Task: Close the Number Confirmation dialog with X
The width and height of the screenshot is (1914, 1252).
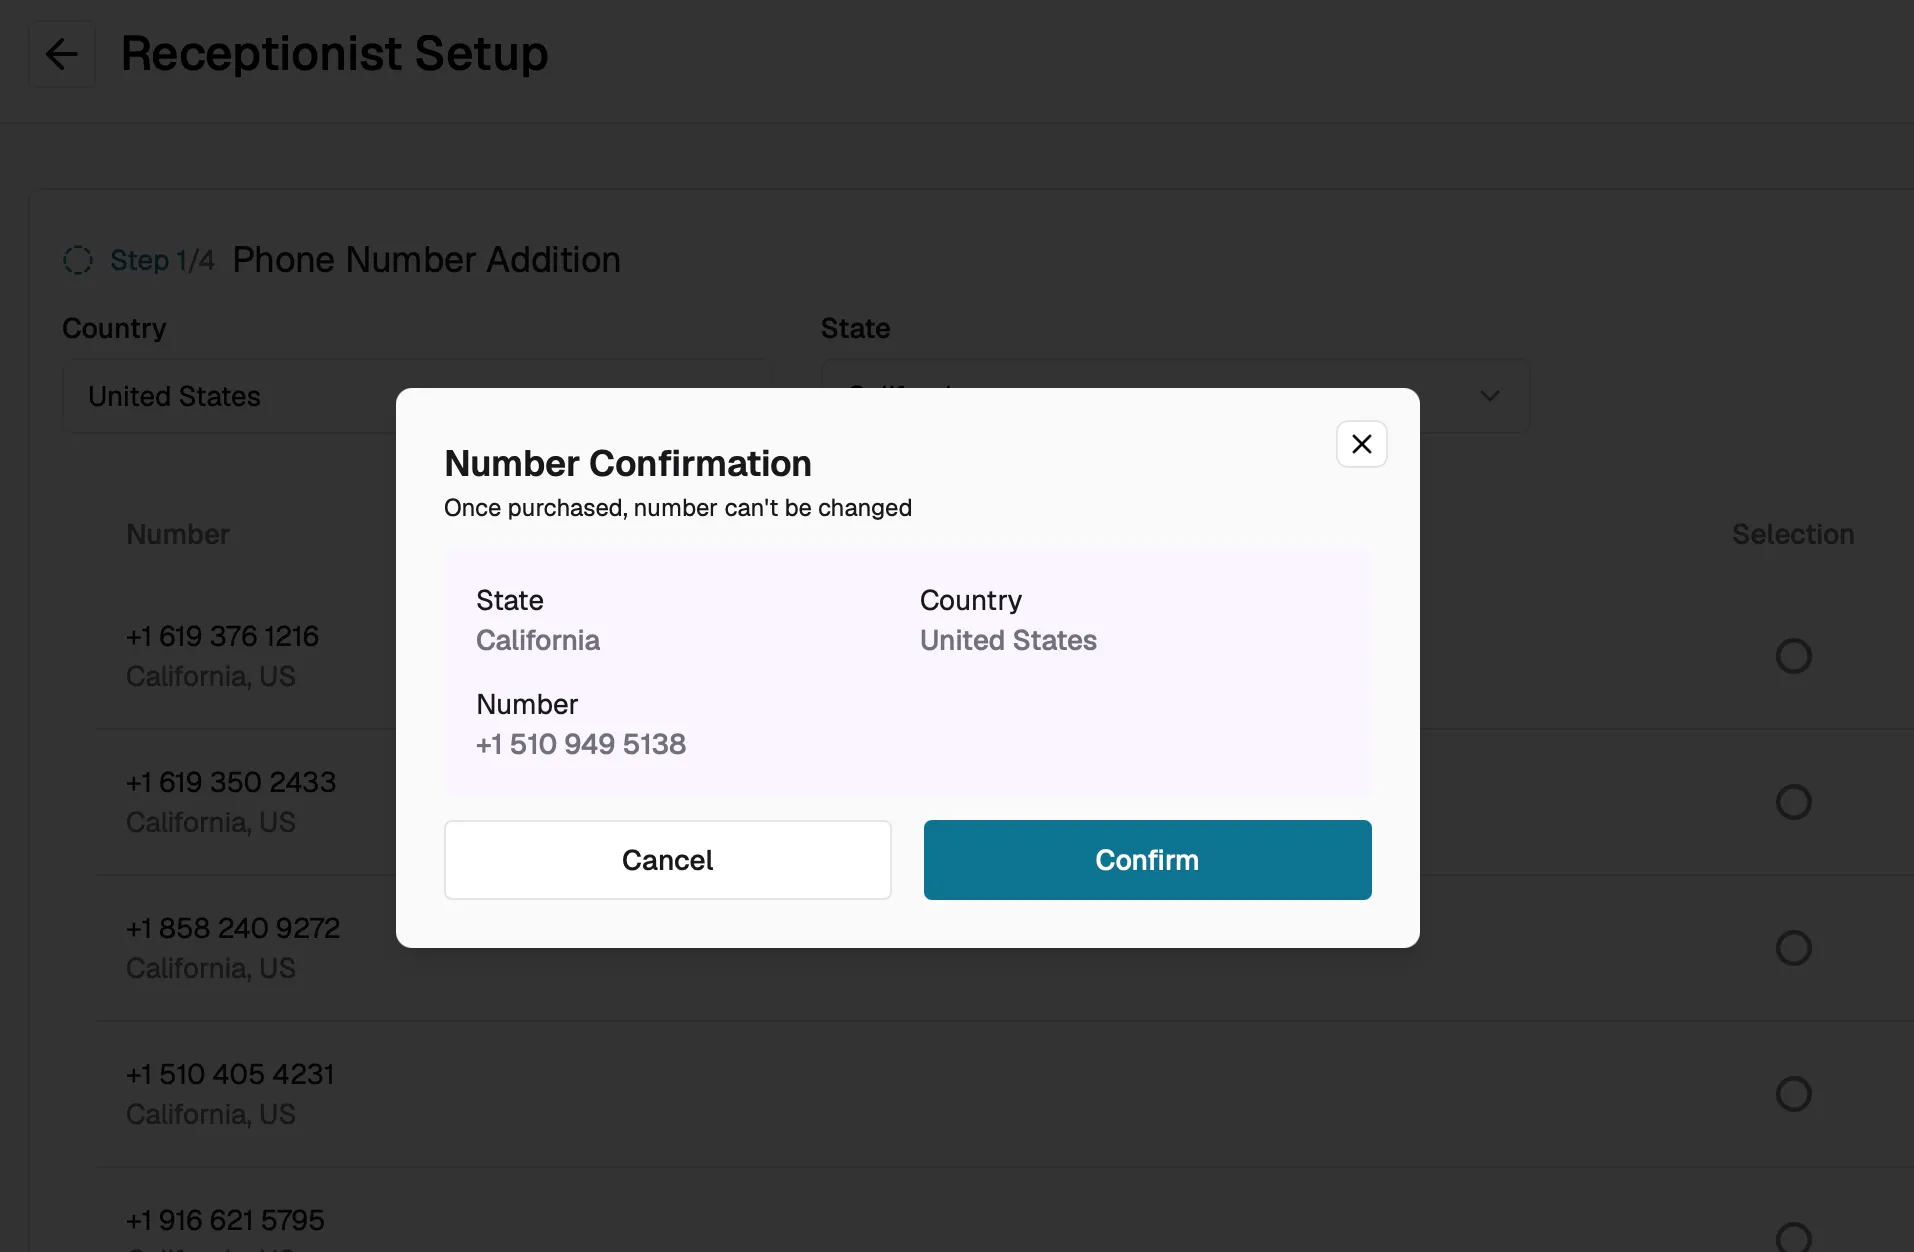Action: click(1361, 444)
